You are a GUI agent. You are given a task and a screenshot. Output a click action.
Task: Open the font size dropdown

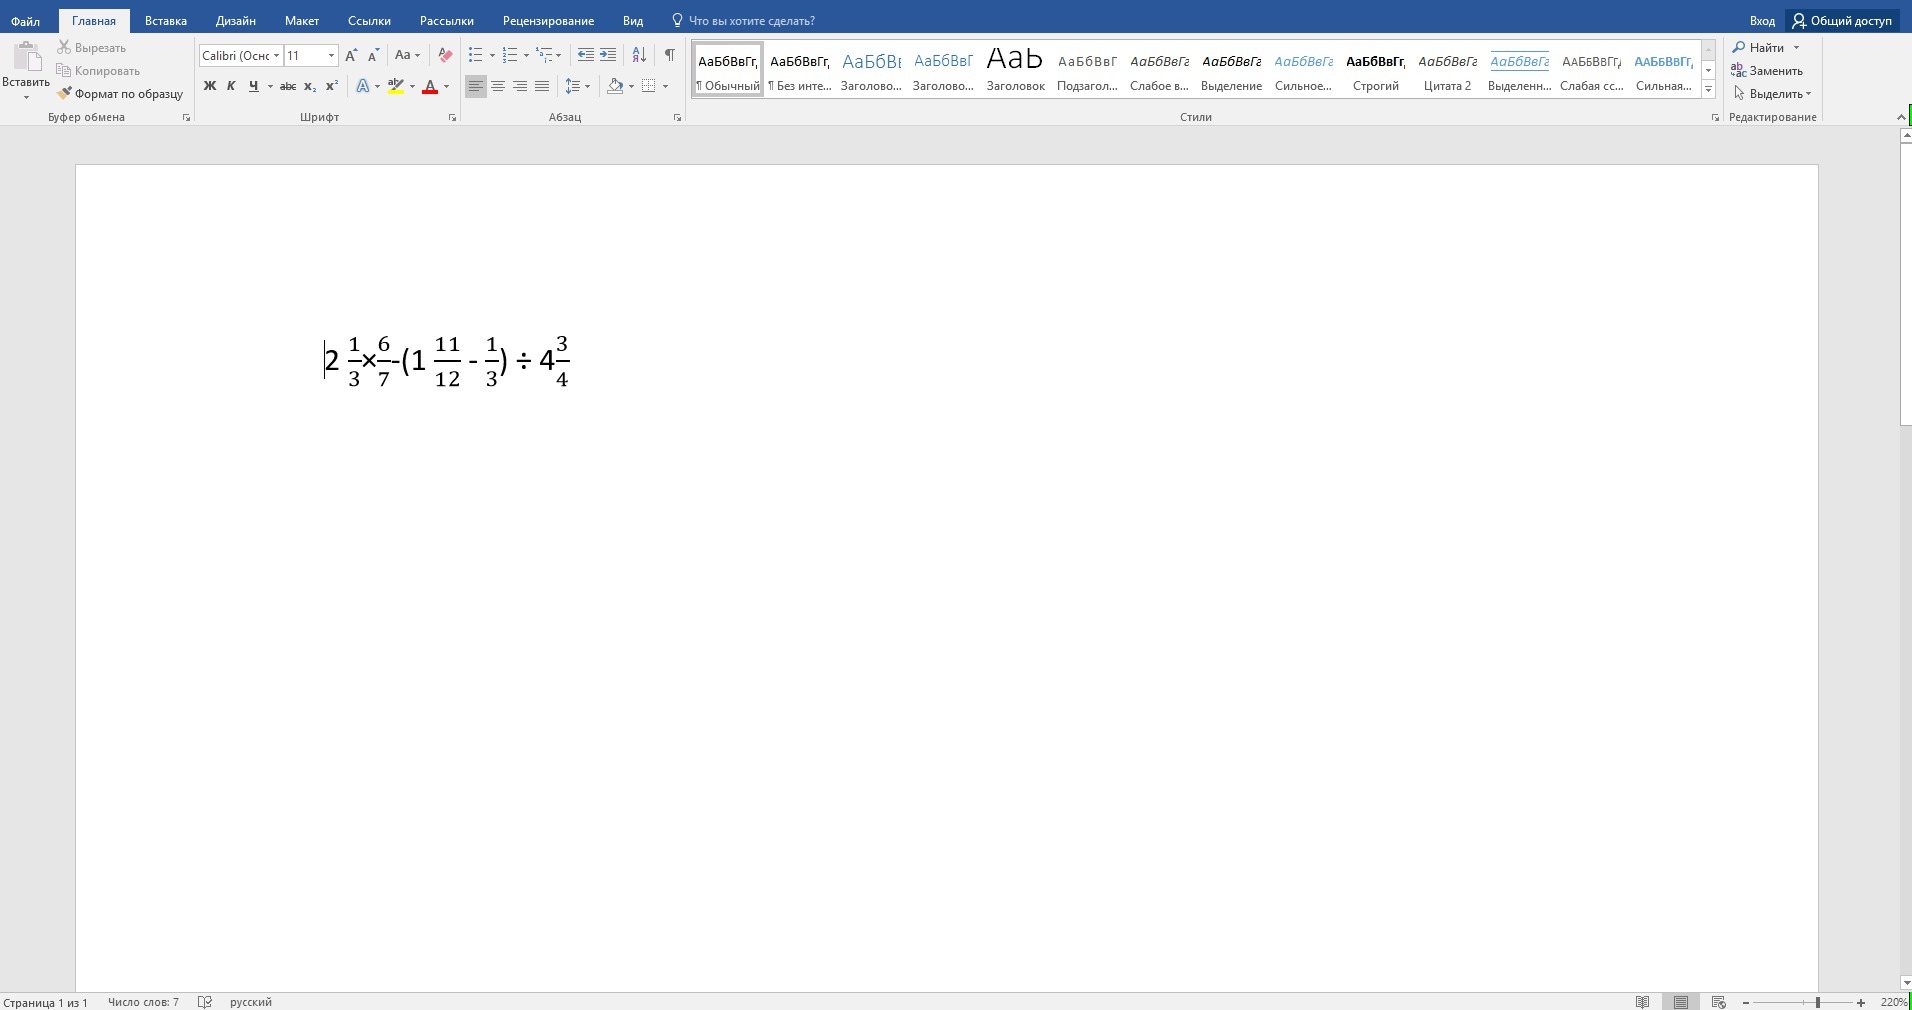click(x=331, y=55)
